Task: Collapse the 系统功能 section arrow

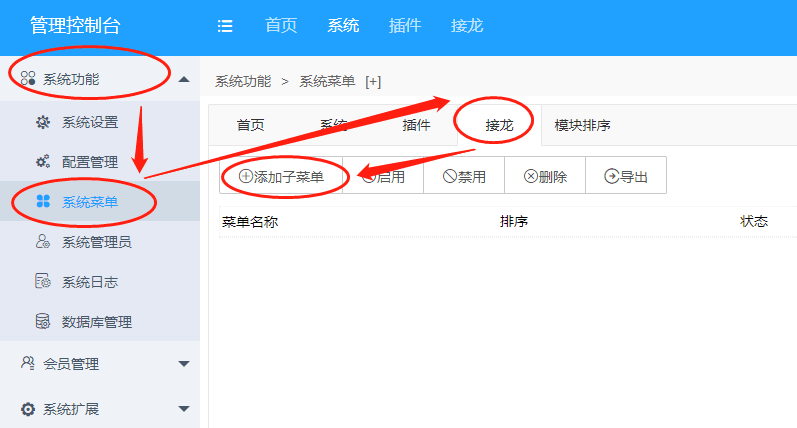Action: [184, 79]
